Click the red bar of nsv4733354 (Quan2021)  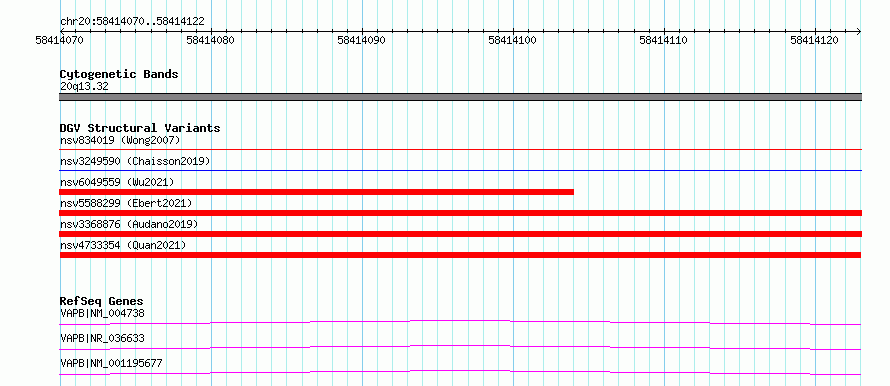pyautogui.click(x=460, y=255)
